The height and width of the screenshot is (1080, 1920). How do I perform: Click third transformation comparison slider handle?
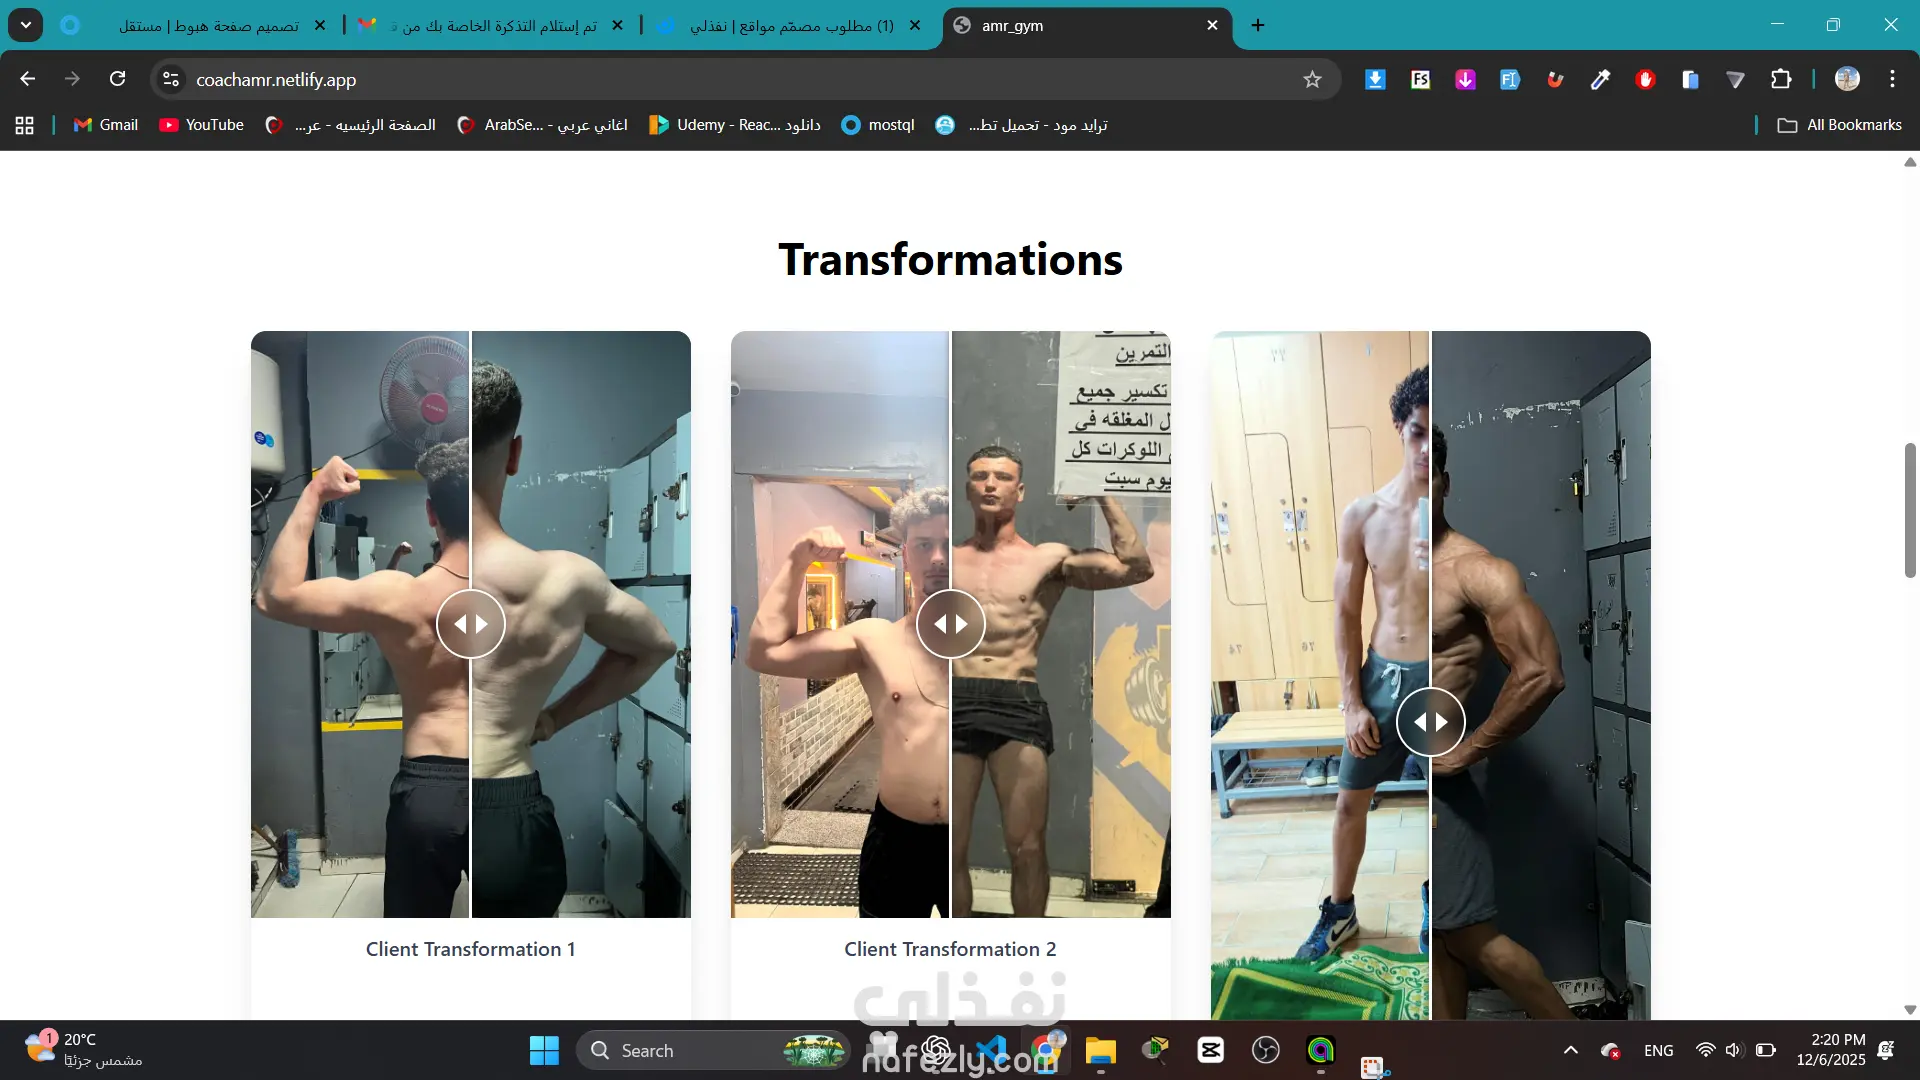click(x=1430, y=722)
